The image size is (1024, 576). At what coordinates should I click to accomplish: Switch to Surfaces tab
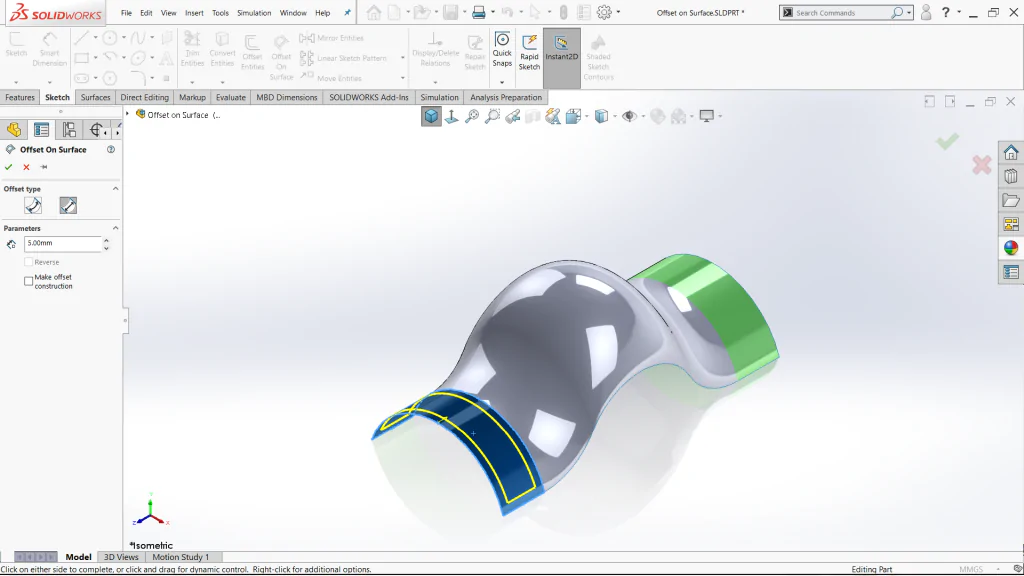point(95,97)
